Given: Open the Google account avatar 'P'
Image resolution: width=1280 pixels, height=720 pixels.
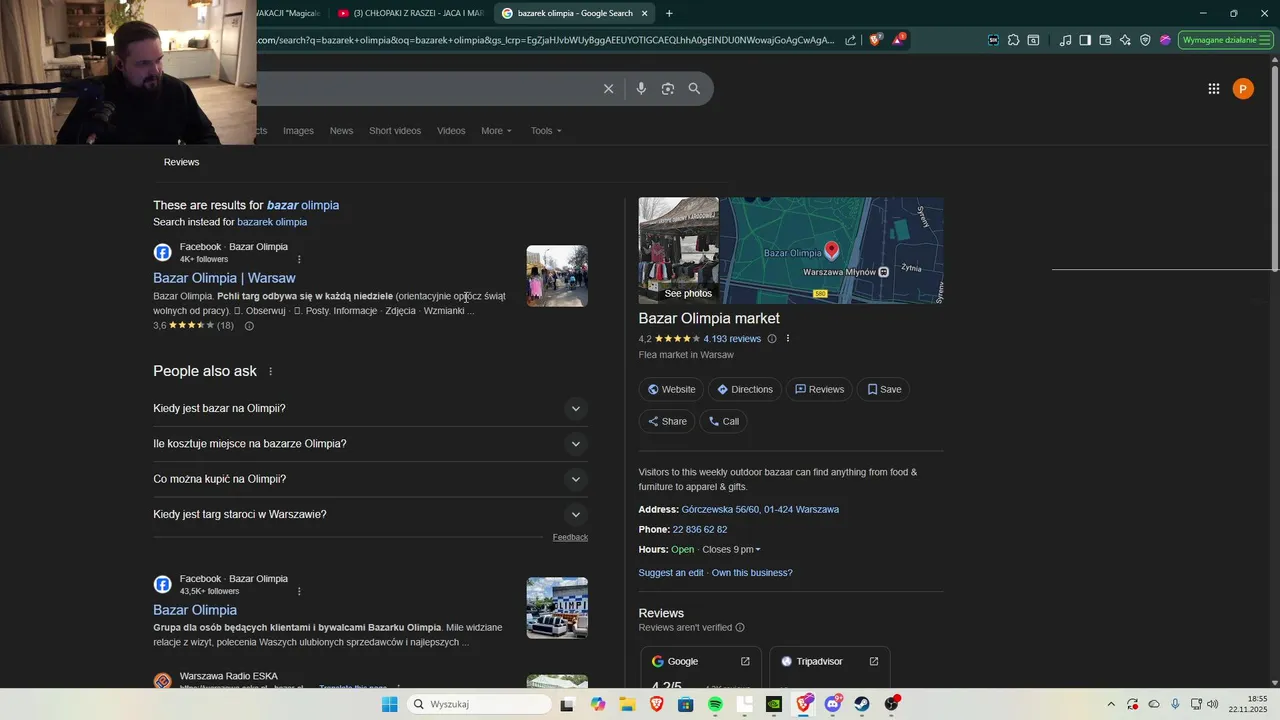Looking at the screenshot, I should tap(1243, 89).
